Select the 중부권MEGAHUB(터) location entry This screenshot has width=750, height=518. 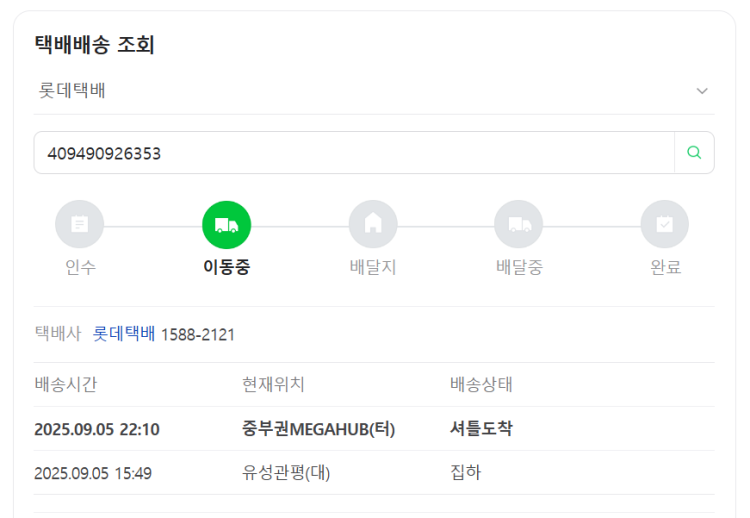point(318,429)
